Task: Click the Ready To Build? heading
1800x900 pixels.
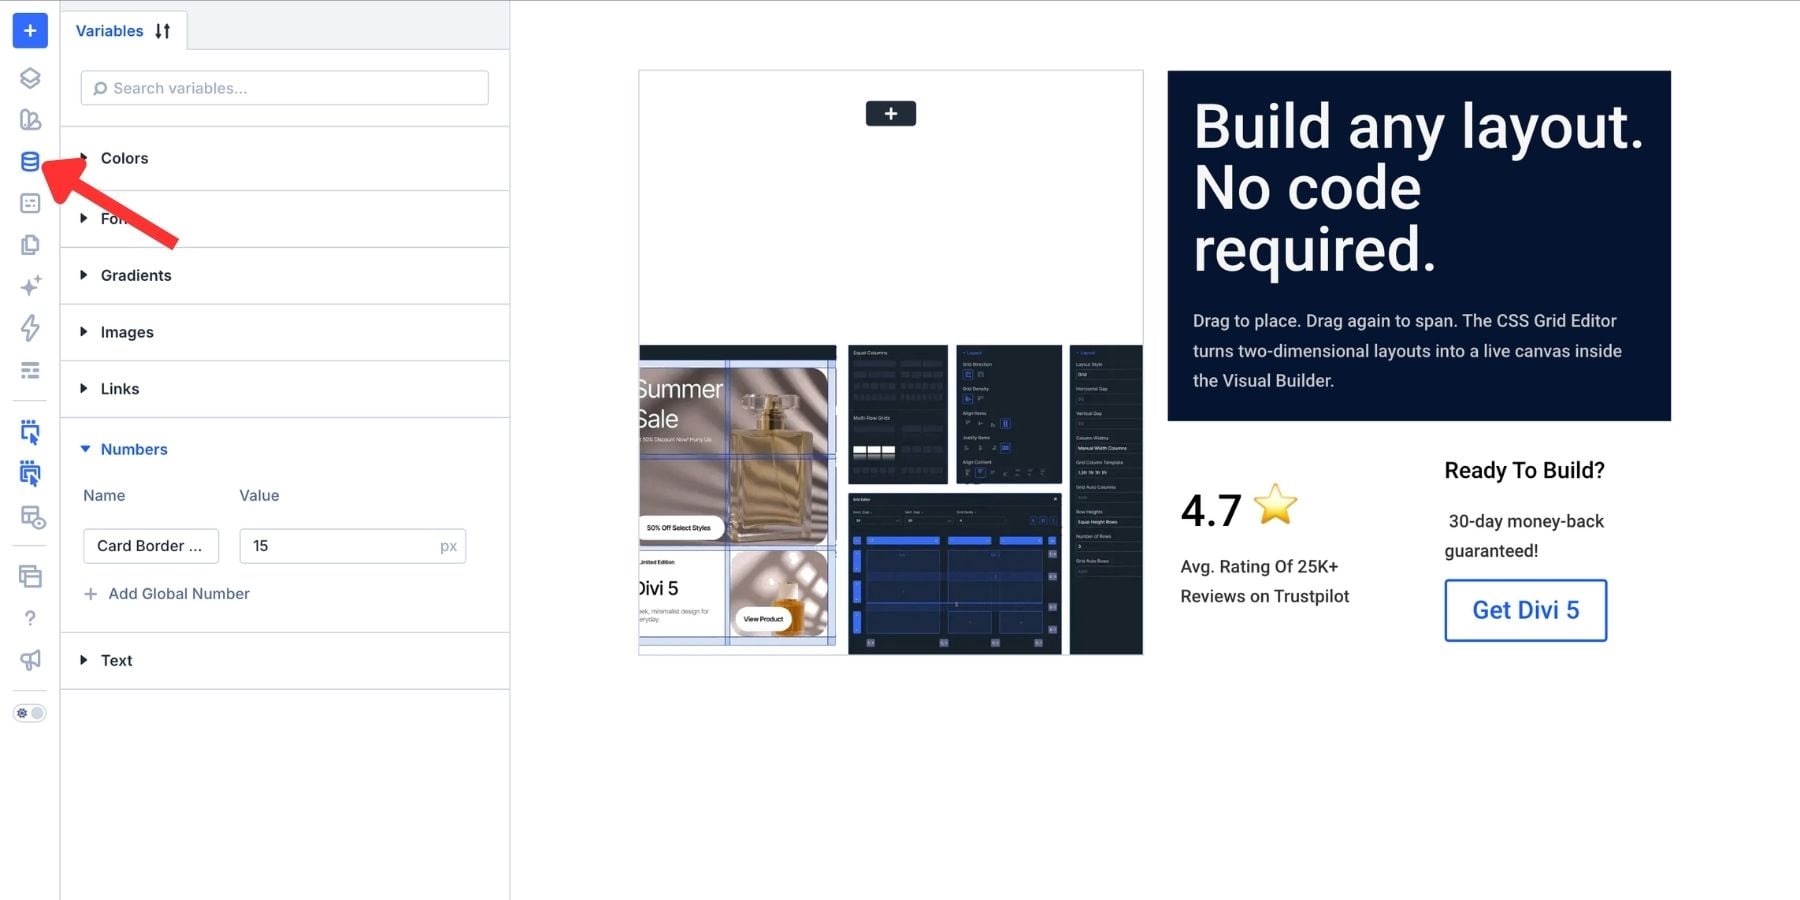Action: click(x=1524, y=471)
